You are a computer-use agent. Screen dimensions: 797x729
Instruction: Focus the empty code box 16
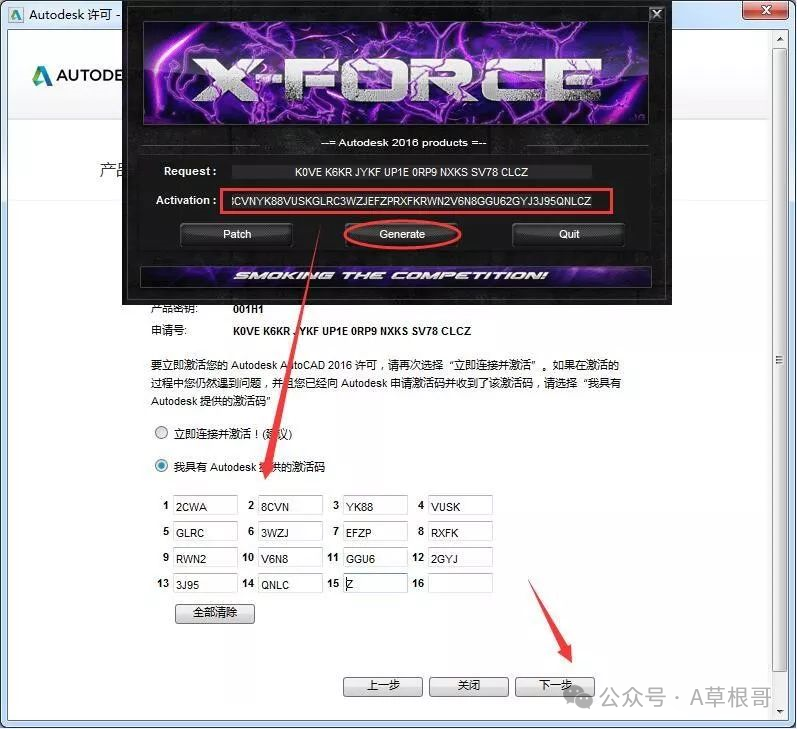[x=460, y=583]
